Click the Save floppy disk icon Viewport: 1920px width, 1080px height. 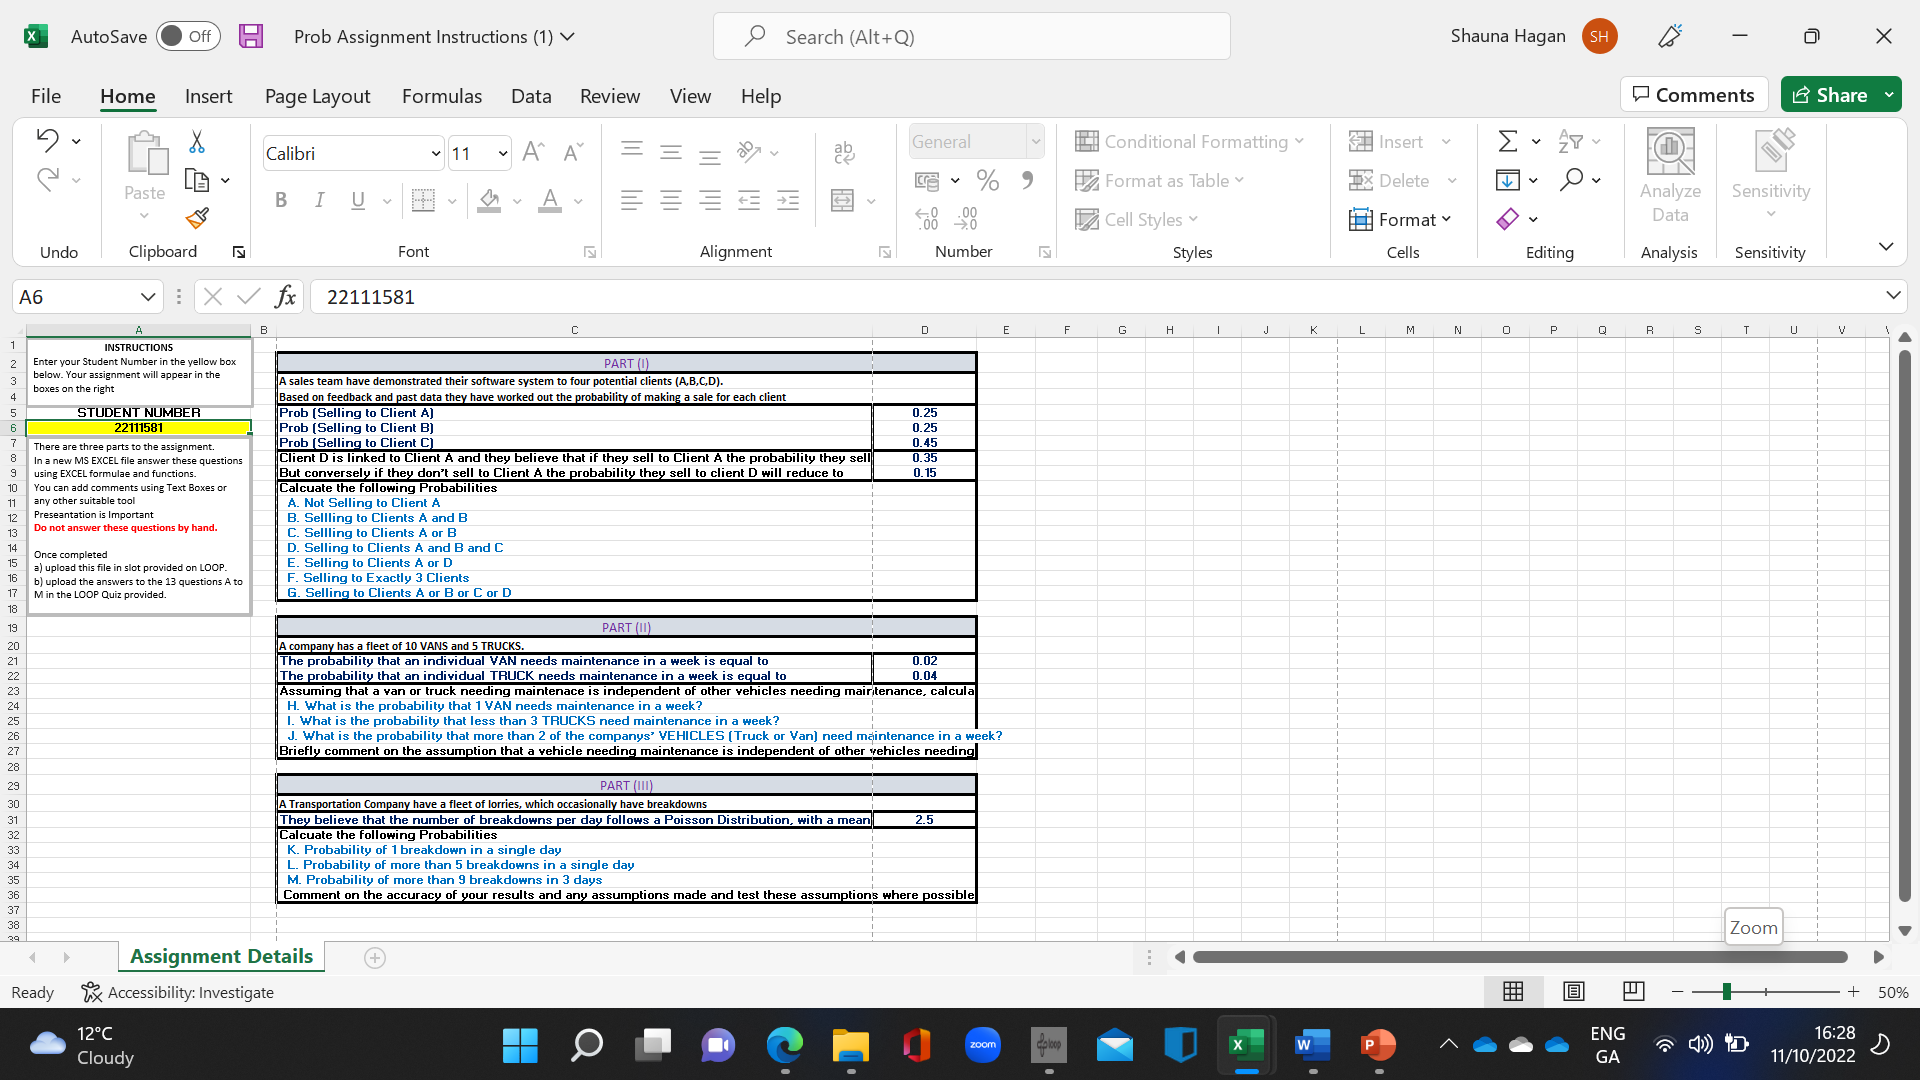pyautogui.click(x=251, y=36)
